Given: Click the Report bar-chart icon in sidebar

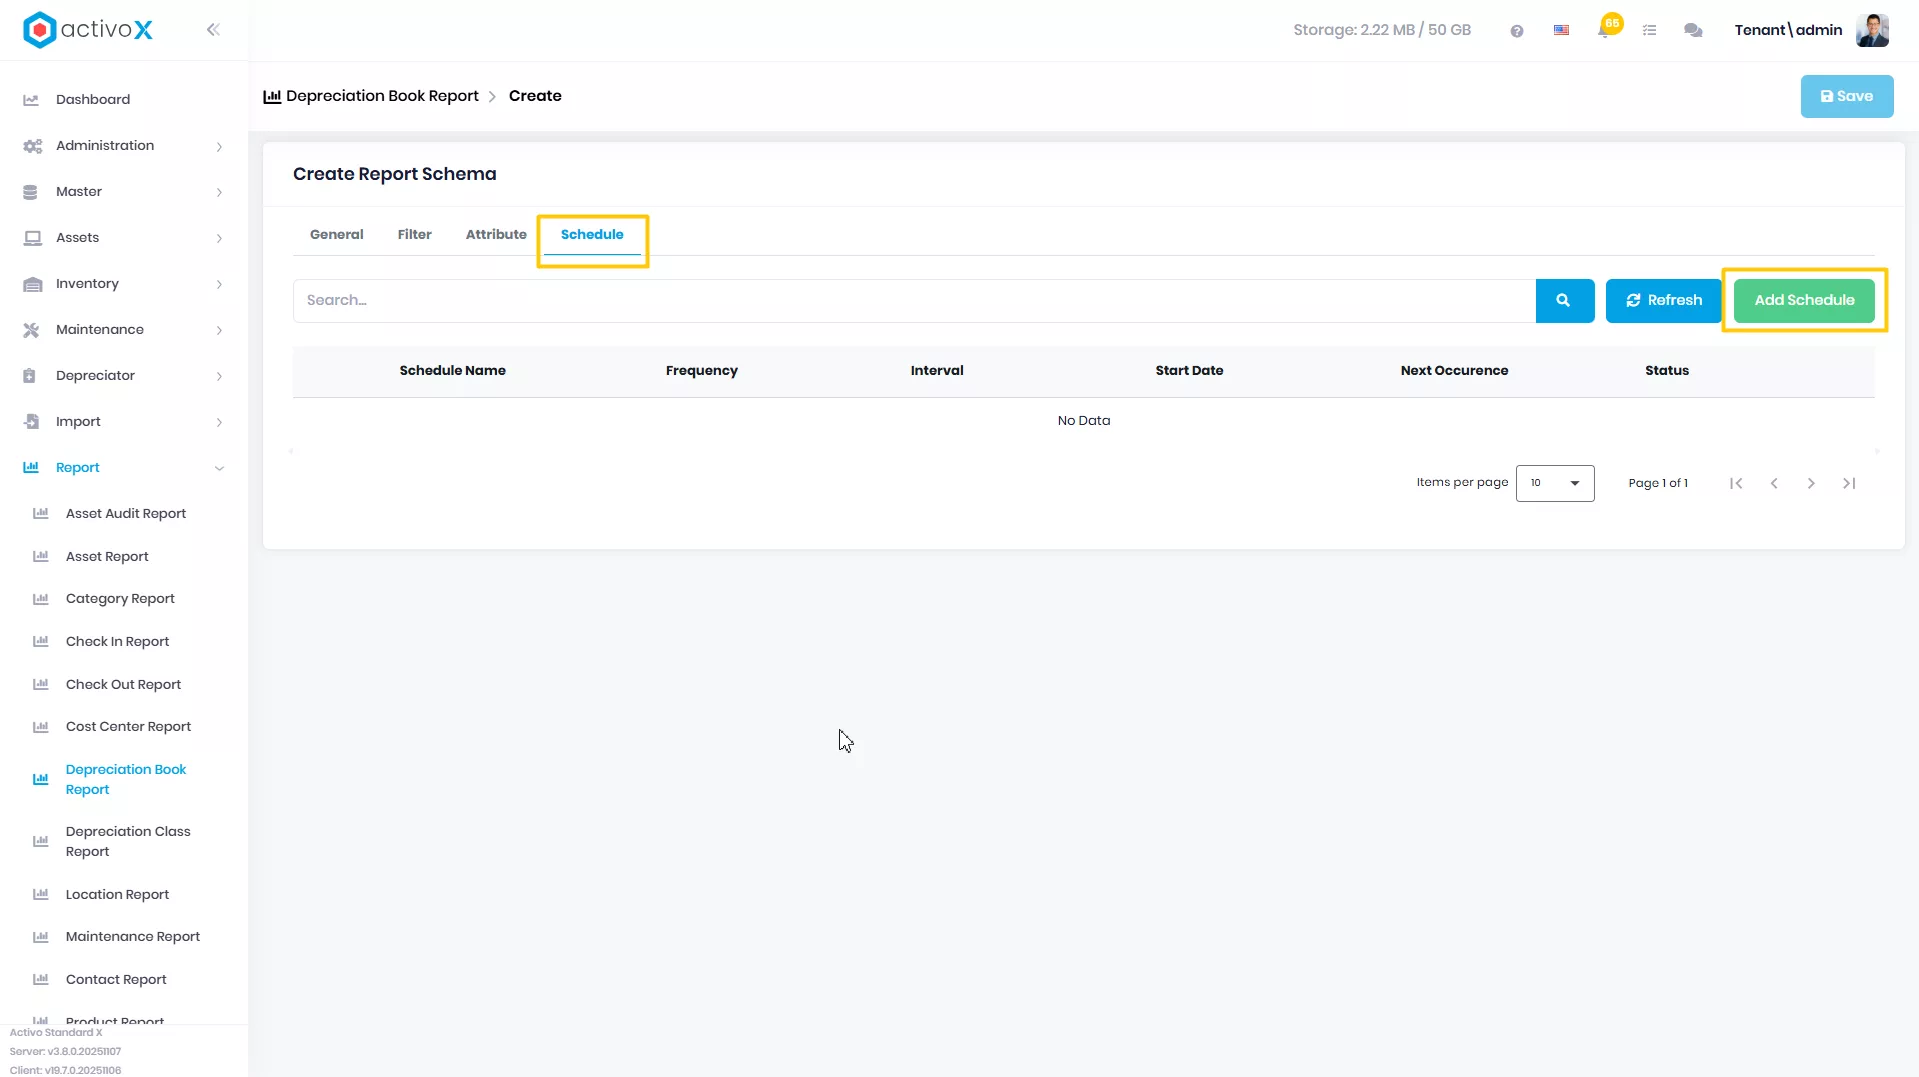Looking at the screenshot, I should (x=31, y=467).
